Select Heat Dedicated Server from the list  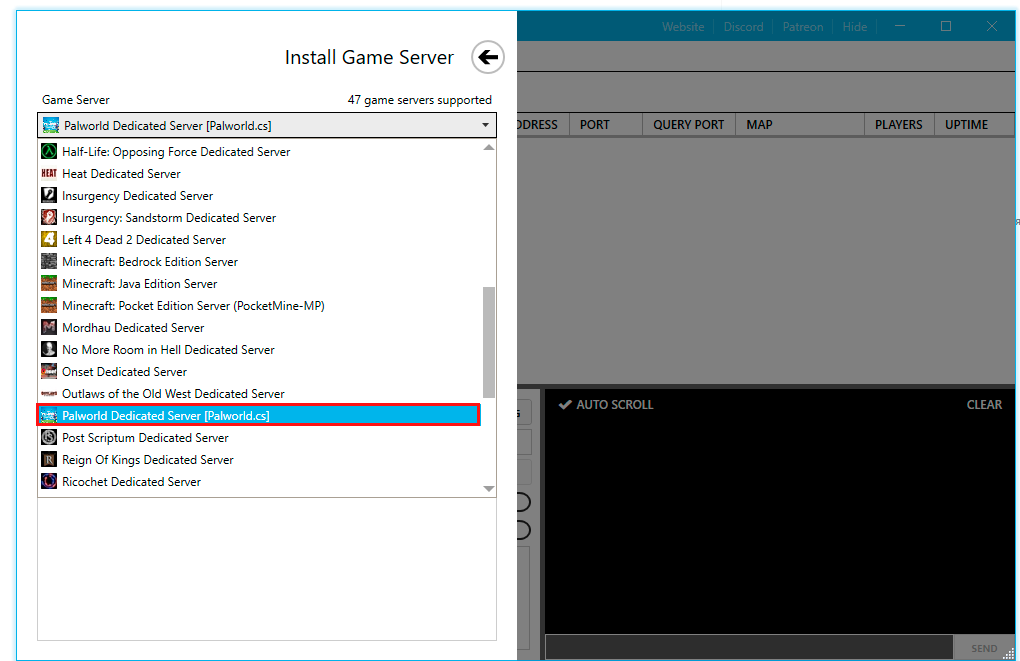[x=260, y=174]
